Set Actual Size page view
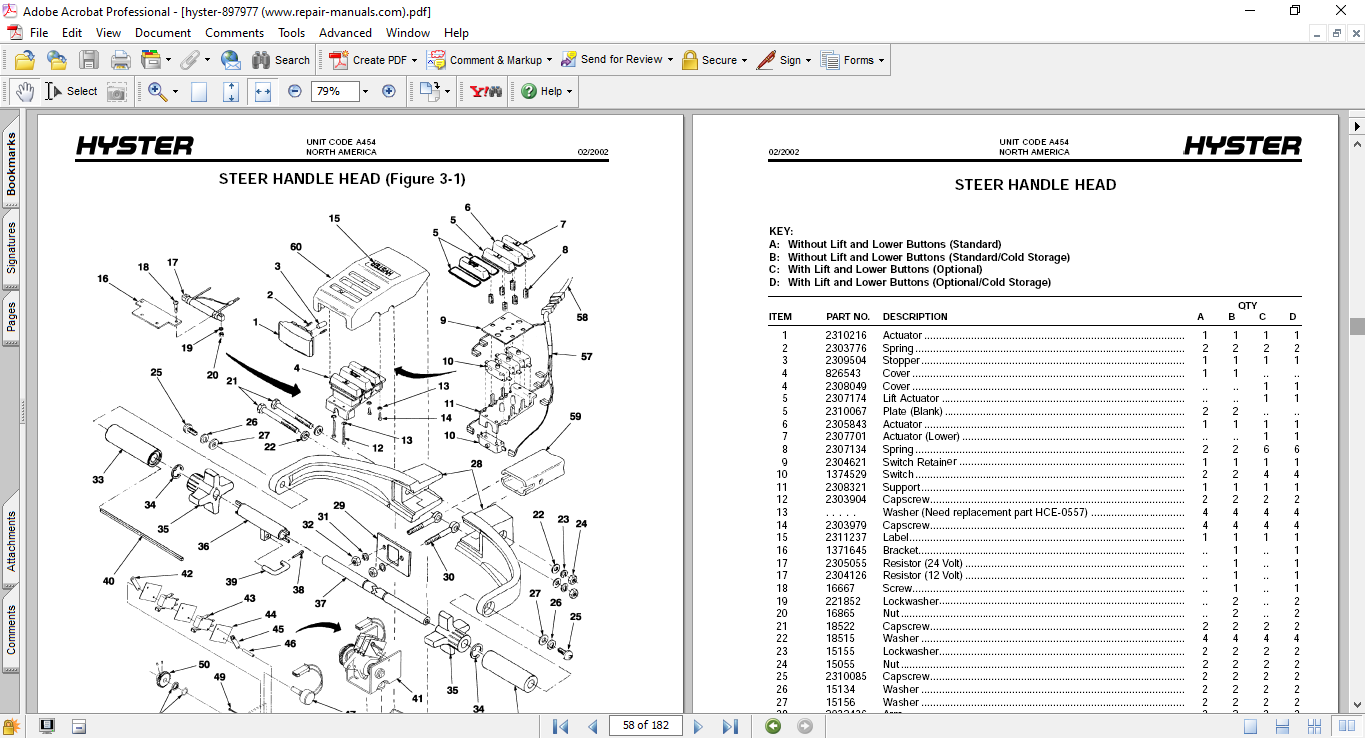The image size is (1365, 738). (x=199, y=91)
